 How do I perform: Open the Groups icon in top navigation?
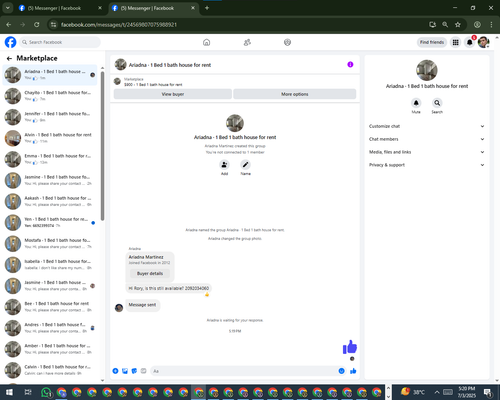[x=287, y=42]
